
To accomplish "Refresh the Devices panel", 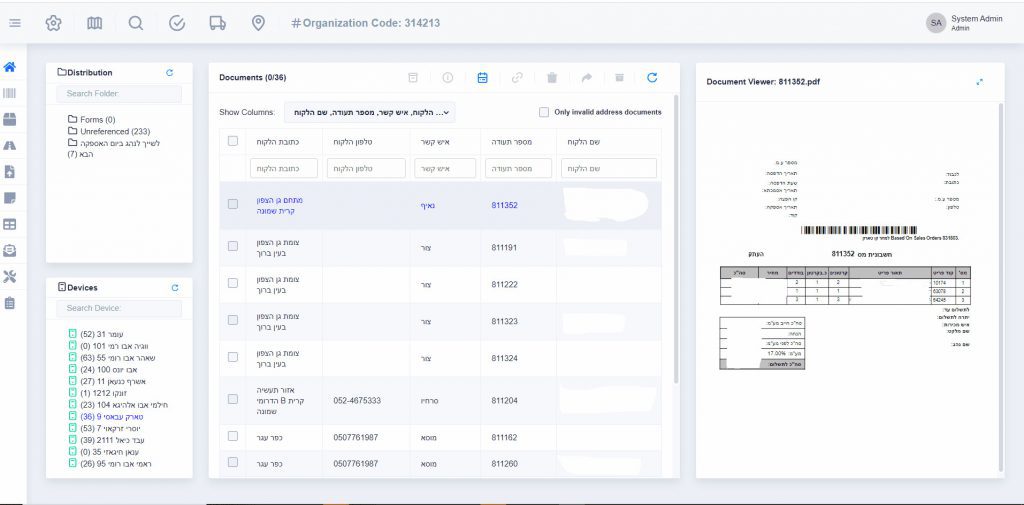I will (x=175, y=288).
